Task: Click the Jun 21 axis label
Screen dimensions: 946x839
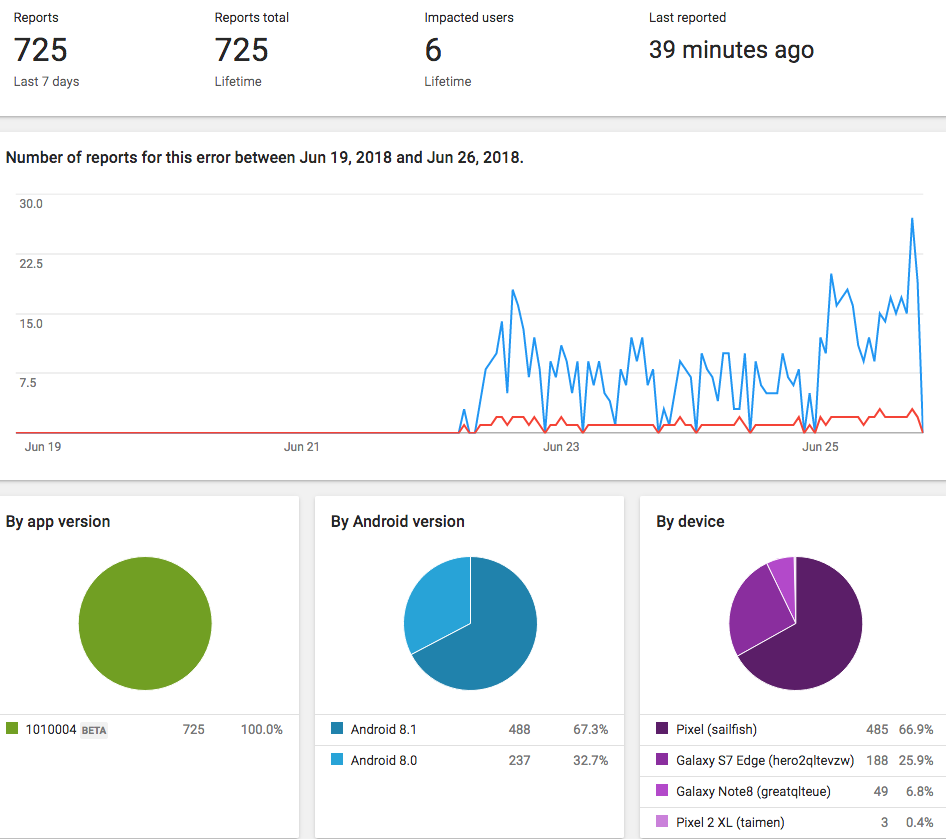Action: click(x=302, y=447)
